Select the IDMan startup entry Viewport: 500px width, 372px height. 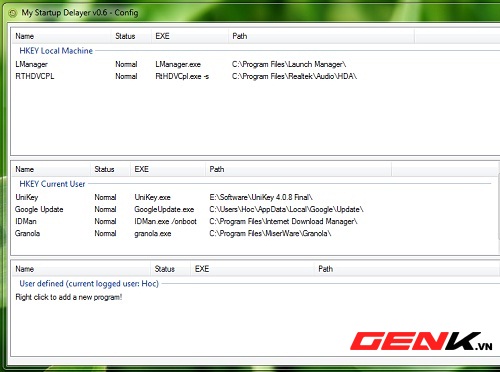point(26,221)
